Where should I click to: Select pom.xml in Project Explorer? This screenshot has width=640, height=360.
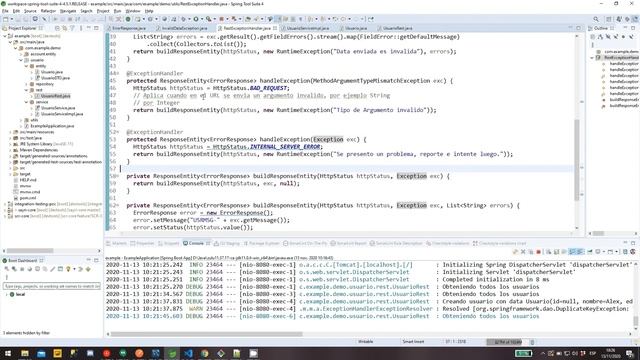[28, 198]
